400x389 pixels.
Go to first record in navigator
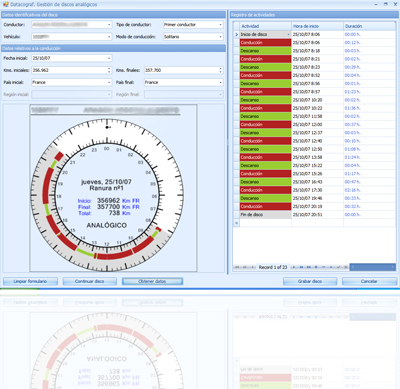click(237, 267)
